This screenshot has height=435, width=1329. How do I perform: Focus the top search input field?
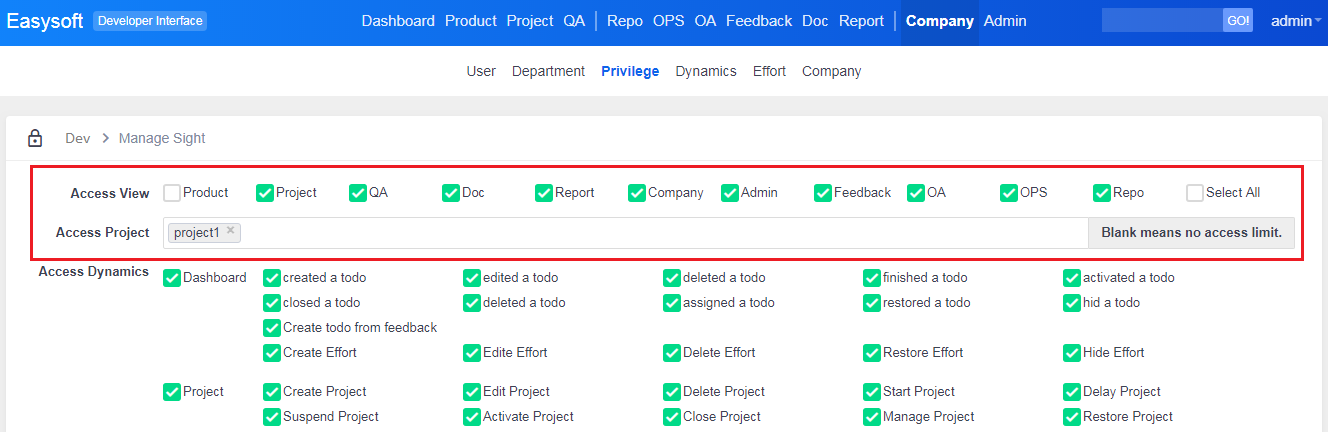click(1162, 21)
